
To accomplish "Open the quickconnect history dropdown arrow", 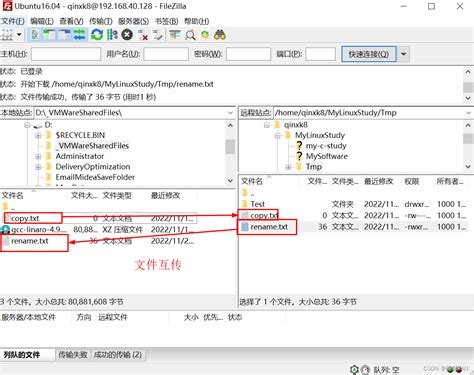I will 403,54.
